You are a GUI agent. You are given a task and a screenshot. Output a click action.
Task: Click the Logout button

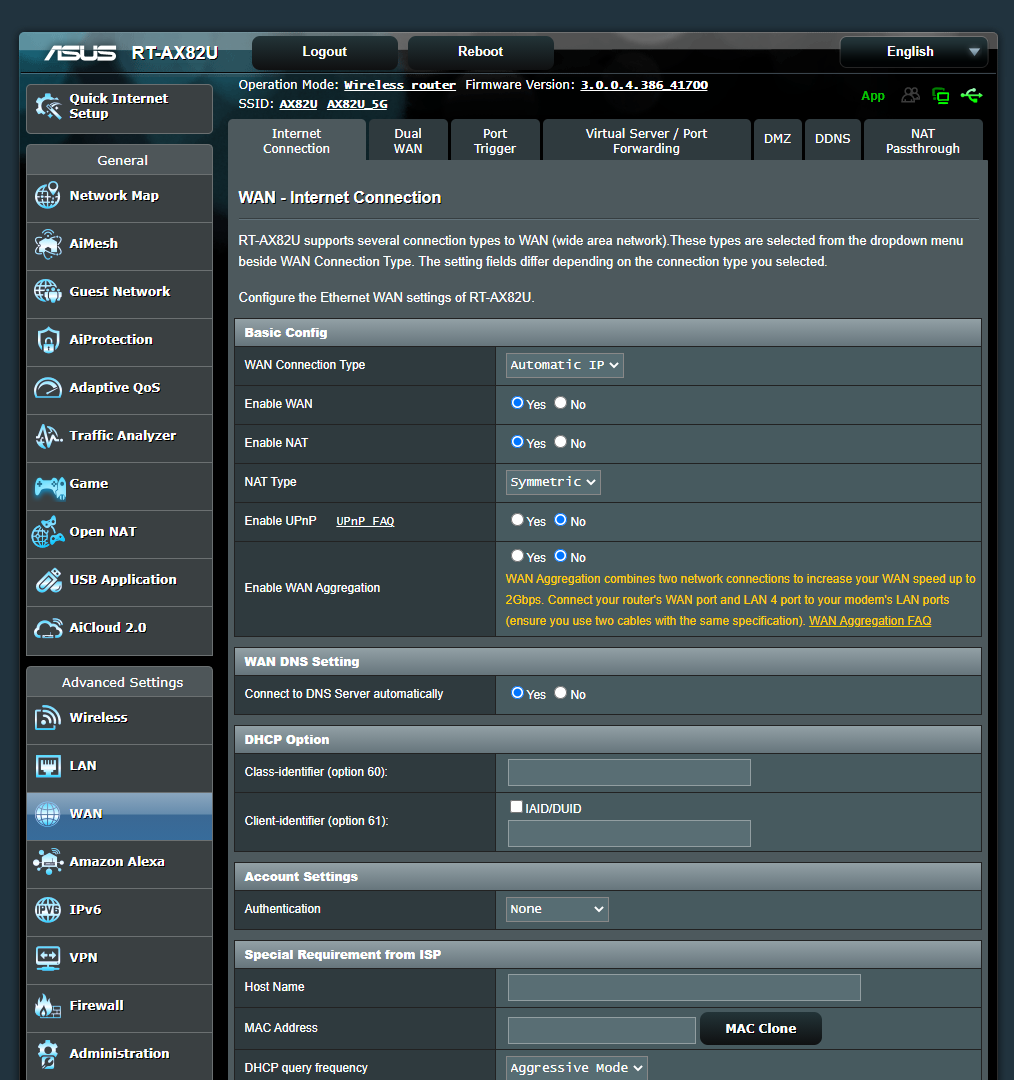click(324, 52)
